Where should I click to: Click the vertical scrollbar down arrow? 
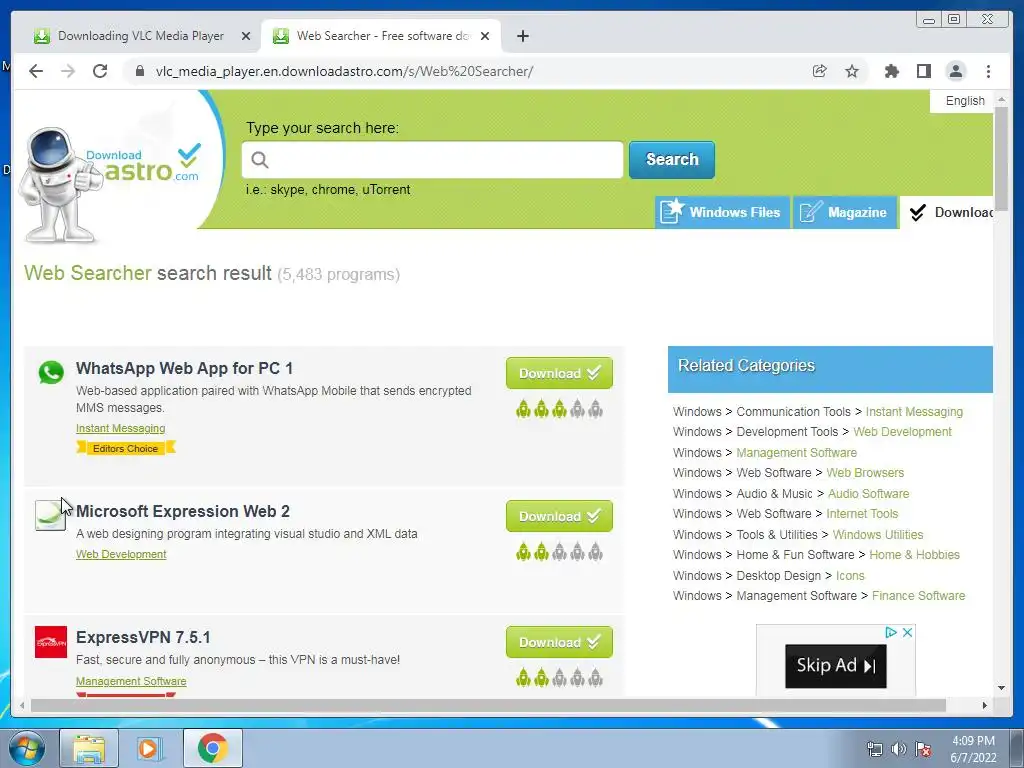1001,688
